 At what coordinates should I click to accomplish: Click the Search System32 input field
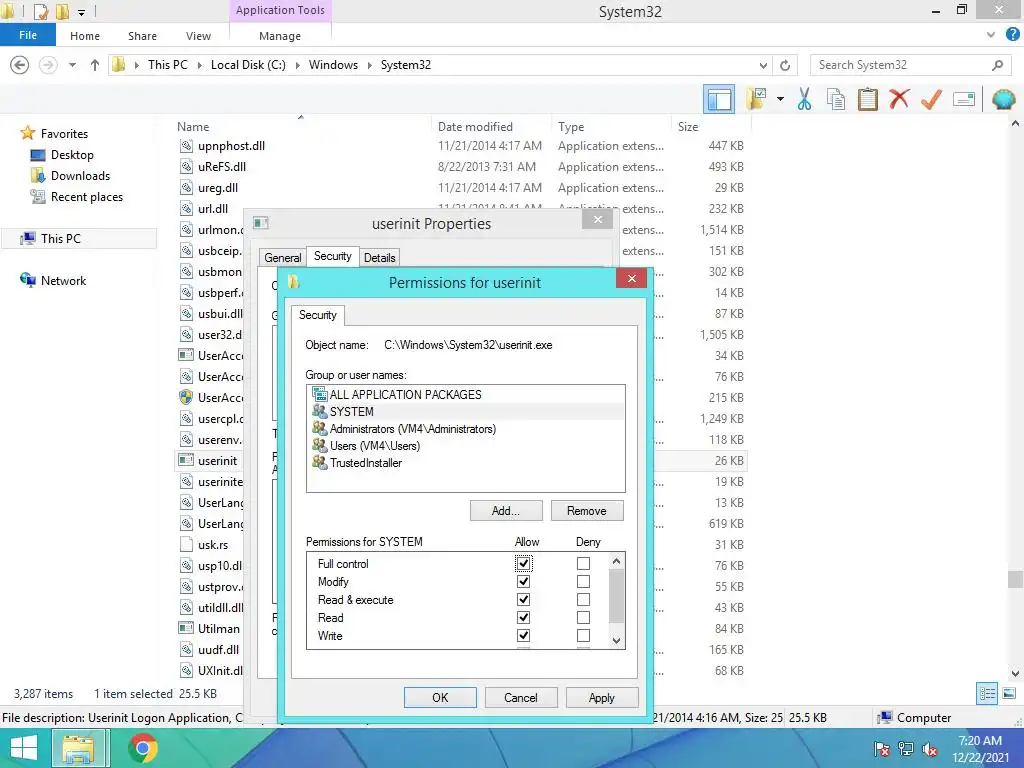click(x=901, y=65)
